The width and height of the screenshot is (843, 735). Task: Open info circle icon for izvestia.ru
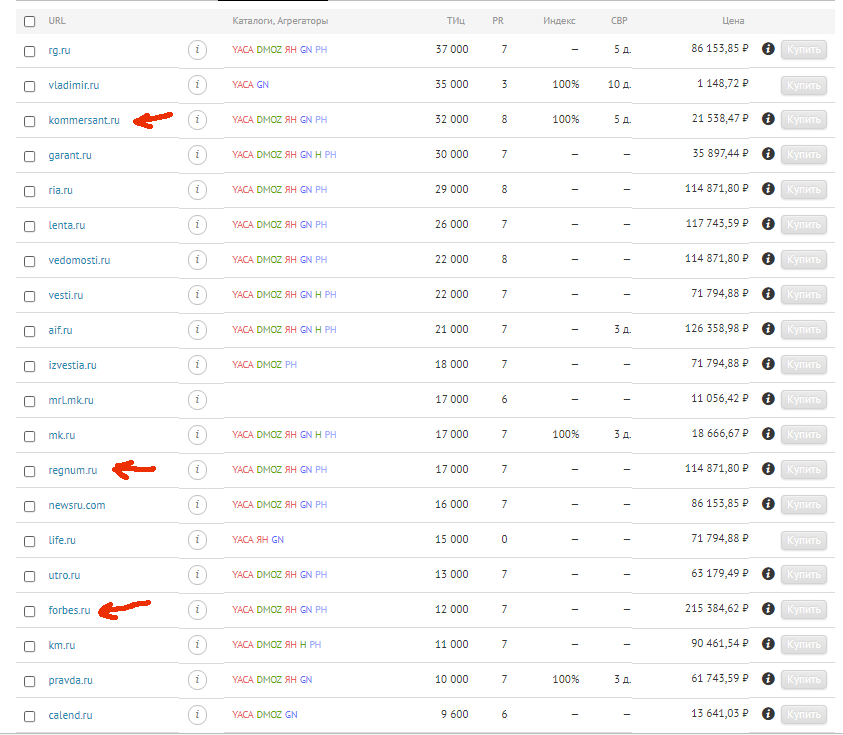pyautogui.click(x=197, y=365)
